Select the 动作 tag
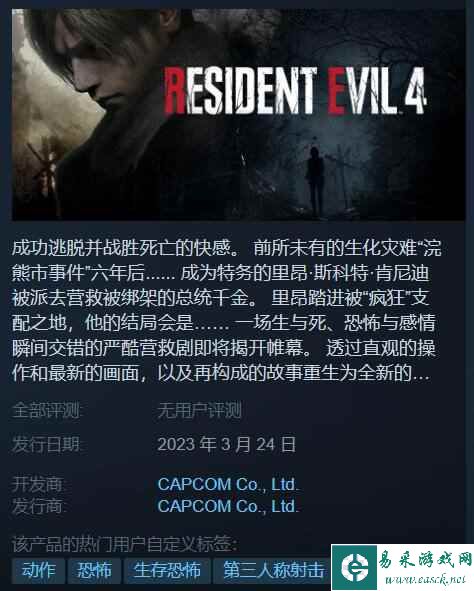Screen dimensions: 474x591 pos(38,570)
